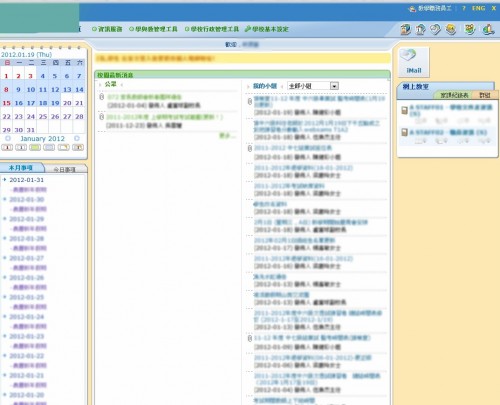This screenshot has width=500, height=405.
Task: Open the 資訊服務 menu
Action: [x=107, y=29]
